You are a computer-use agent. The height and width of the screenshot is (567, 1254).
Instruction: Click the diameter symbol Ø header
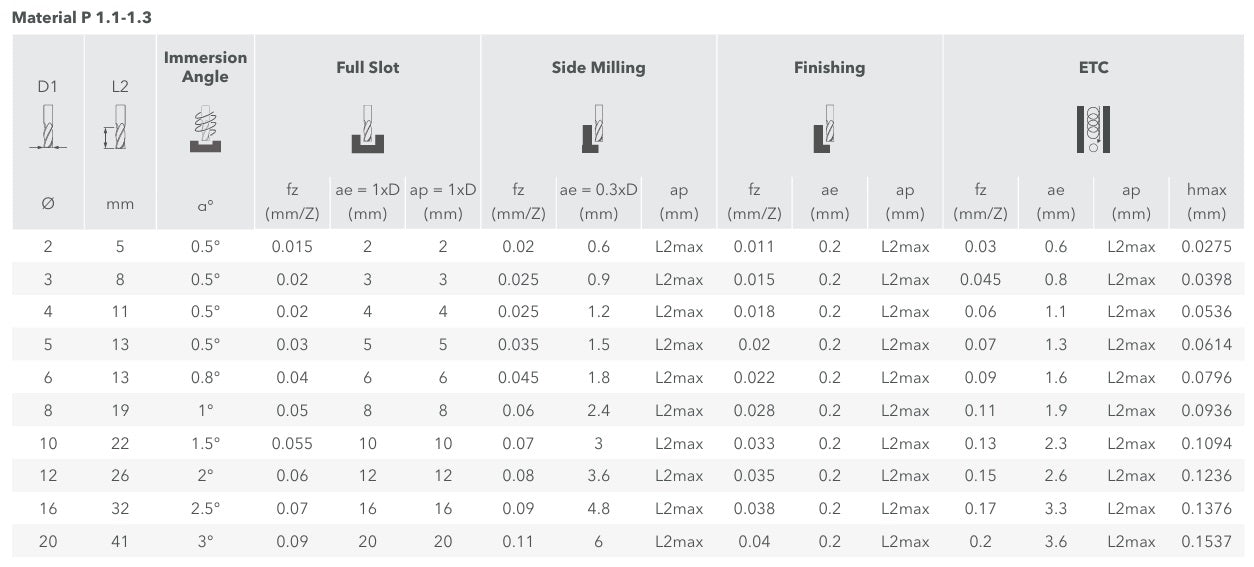click(x=47, y=203)
